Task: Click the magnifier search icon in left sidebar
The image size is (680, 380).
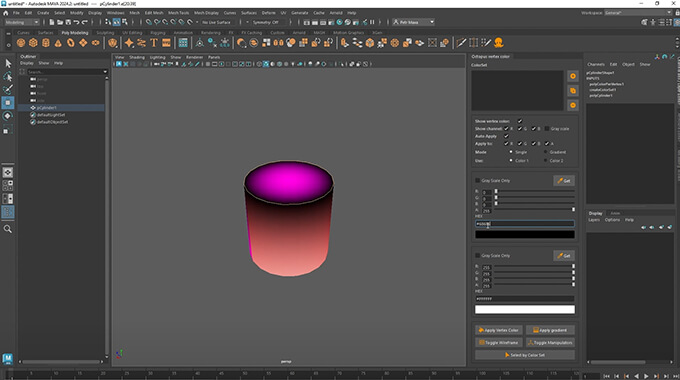Action: [8, 229]
